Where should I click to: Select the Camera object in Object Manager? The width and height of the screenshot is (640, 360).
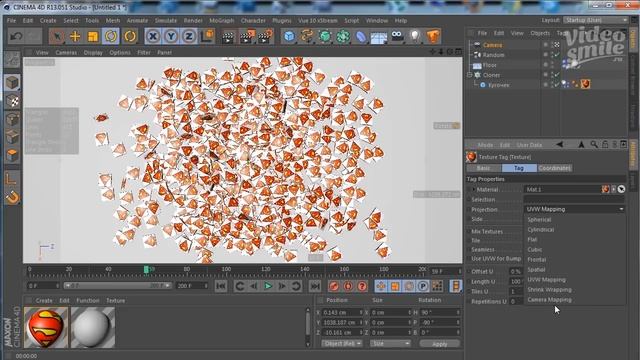tap(492, 45)
